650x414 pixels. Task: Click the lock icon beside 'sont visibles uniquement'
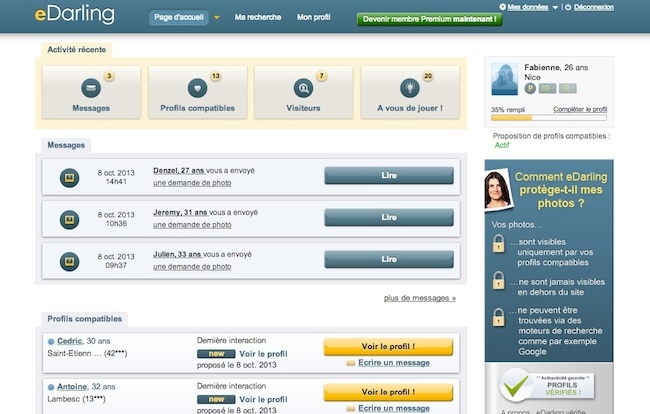tap(498, 243)
